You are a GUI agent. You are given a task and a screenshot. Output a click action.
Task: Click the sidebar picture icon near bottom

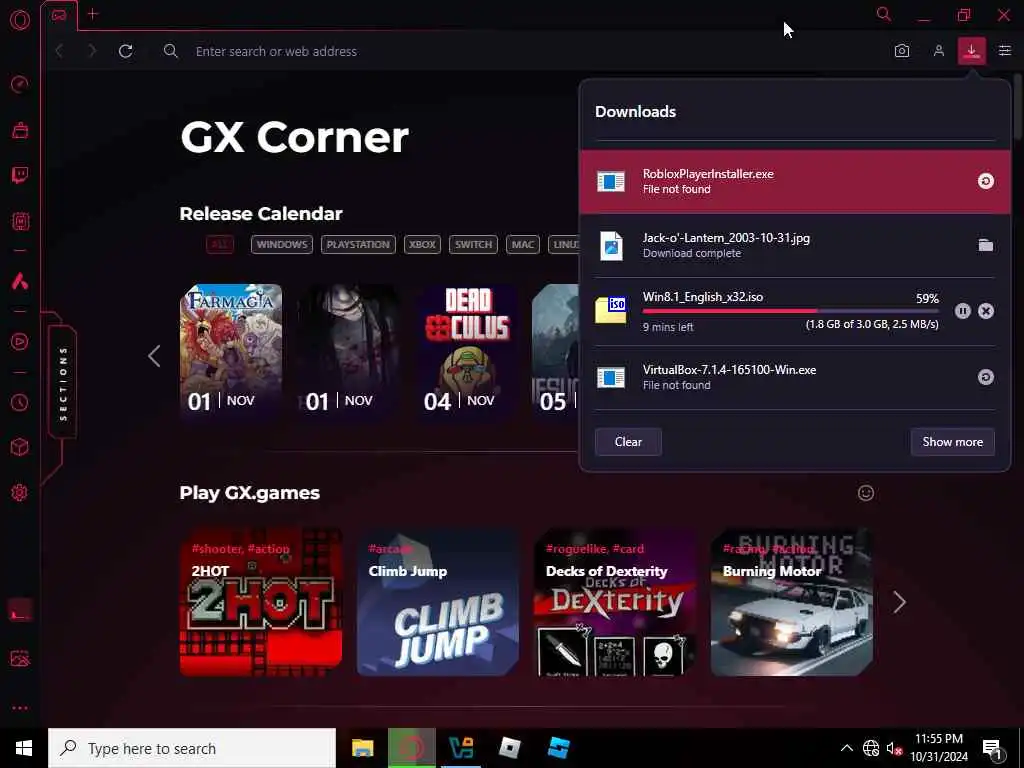[20, 658]
